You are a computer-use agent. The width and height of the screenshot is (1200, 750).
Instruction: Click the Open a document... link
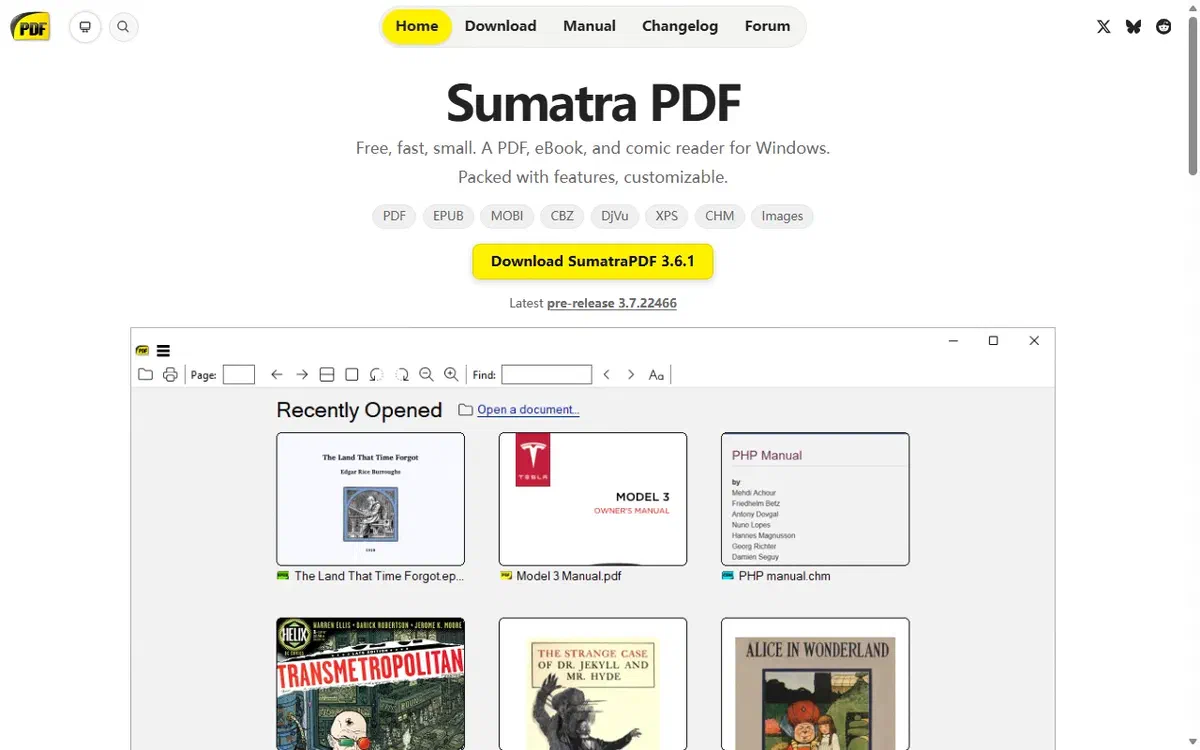click(x=528, y=410)
